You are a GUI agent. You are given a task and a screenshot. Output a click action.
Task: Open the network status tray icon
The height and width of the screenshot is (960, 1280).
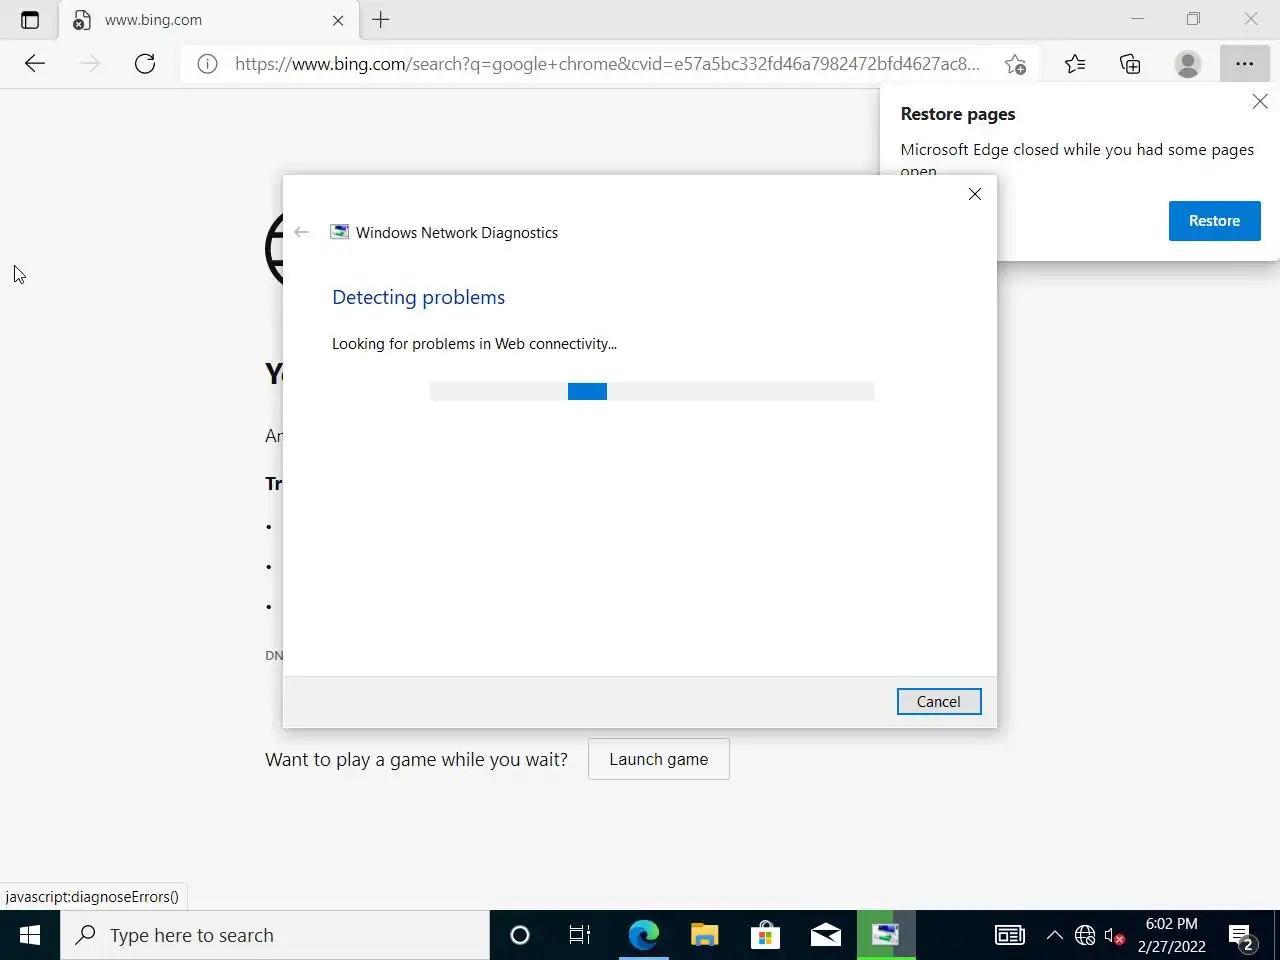click(1085, 935)
